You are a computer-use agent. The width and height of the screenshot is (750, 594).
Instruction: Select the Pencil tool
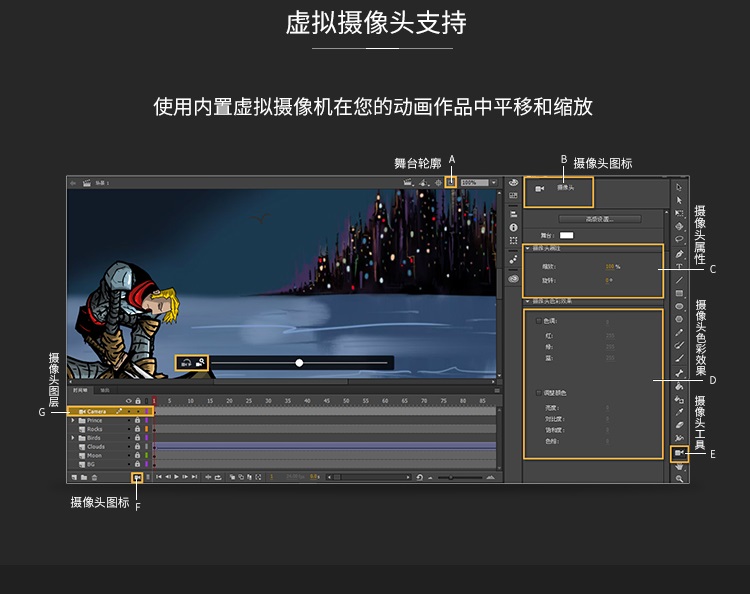pyautogui.click(x=679, y=332)
